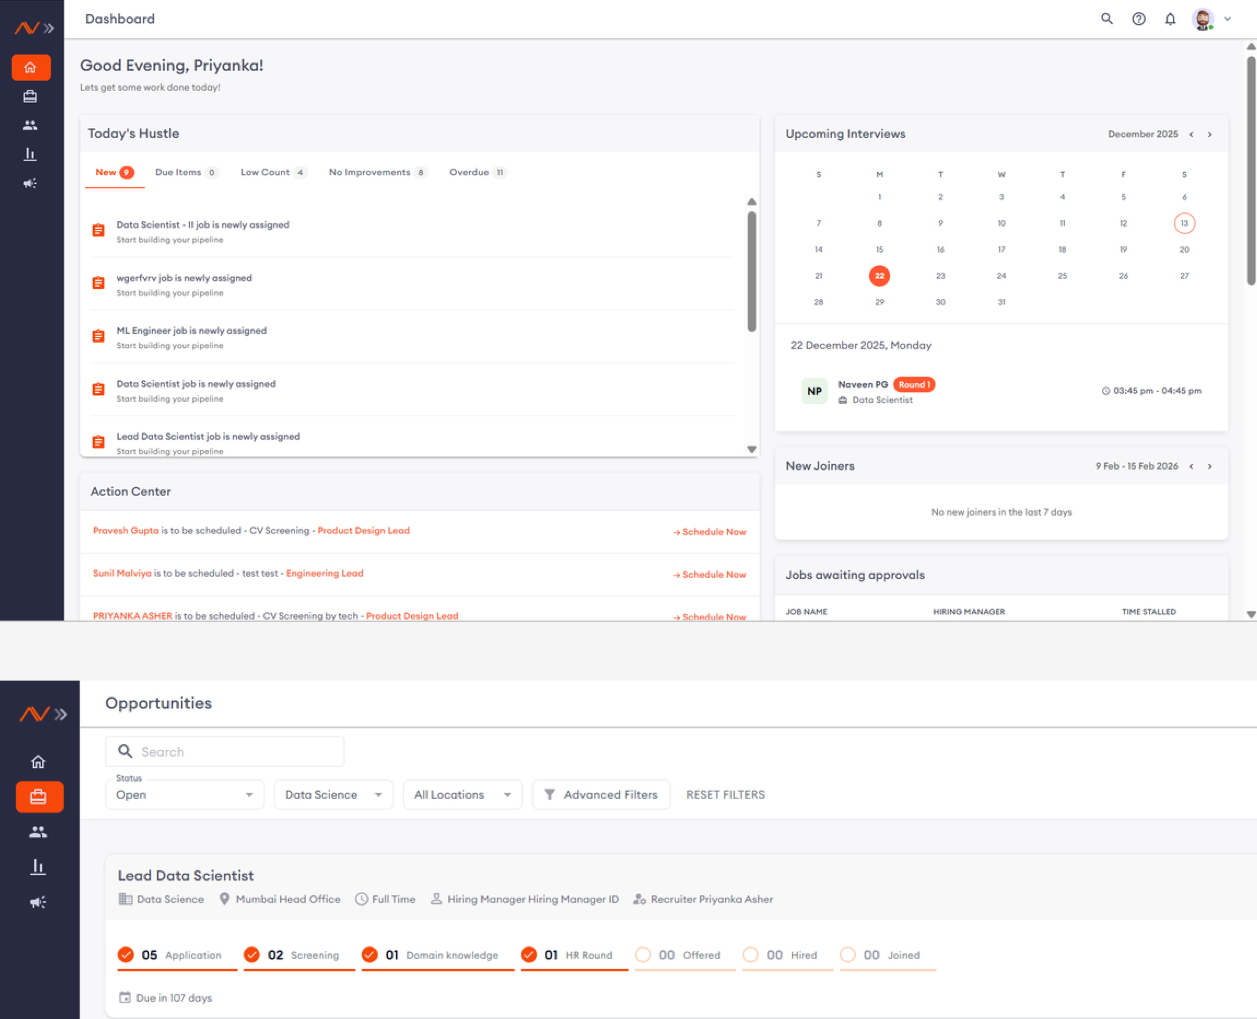The height and width of the screenshot is (1019, 1257).
Task: Open Lead Data Scientist job title
Action: pyautogui.click(x=186, y=876)
